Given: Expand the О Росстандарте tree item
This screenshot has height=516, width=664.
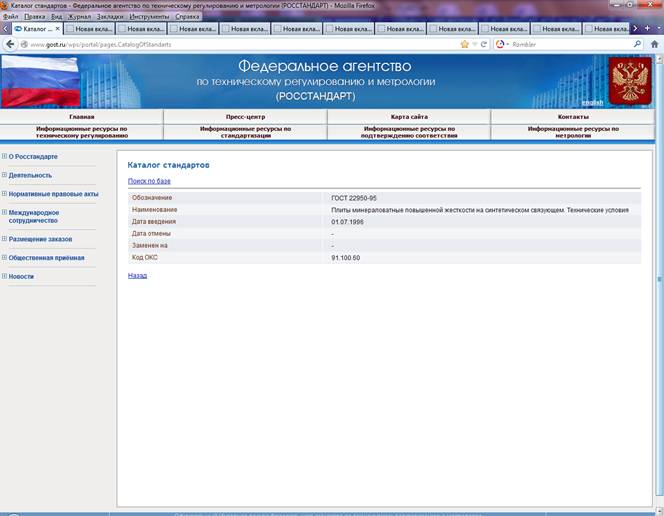Looking at the screenshot, I should (x=4, y=156).
